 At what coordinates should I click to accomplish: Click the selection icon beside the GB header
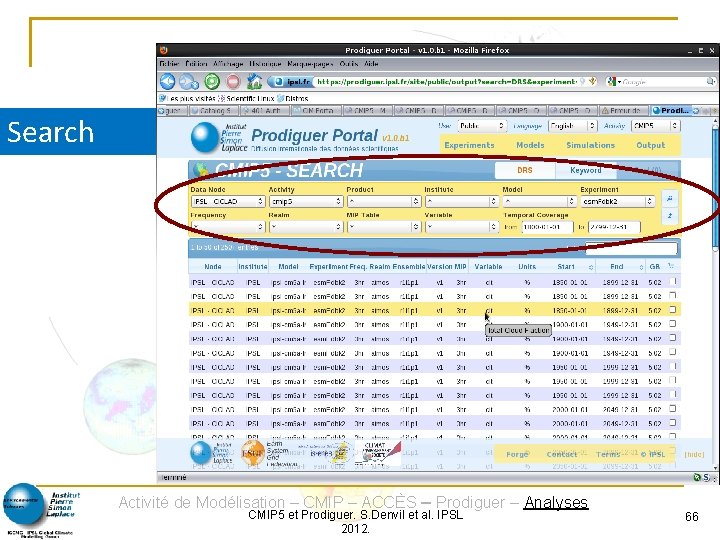(x=671, y=266)
